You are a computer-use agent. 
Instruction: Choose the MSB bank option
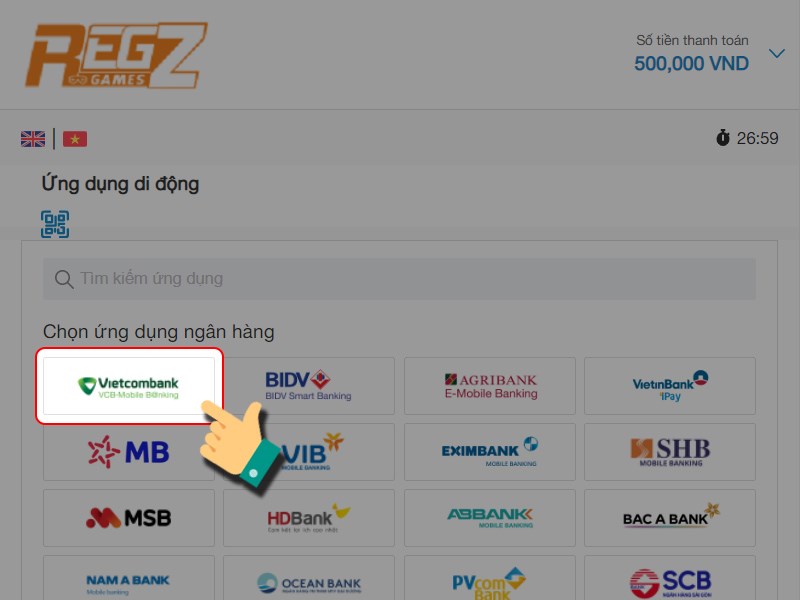tap(129, 518)
